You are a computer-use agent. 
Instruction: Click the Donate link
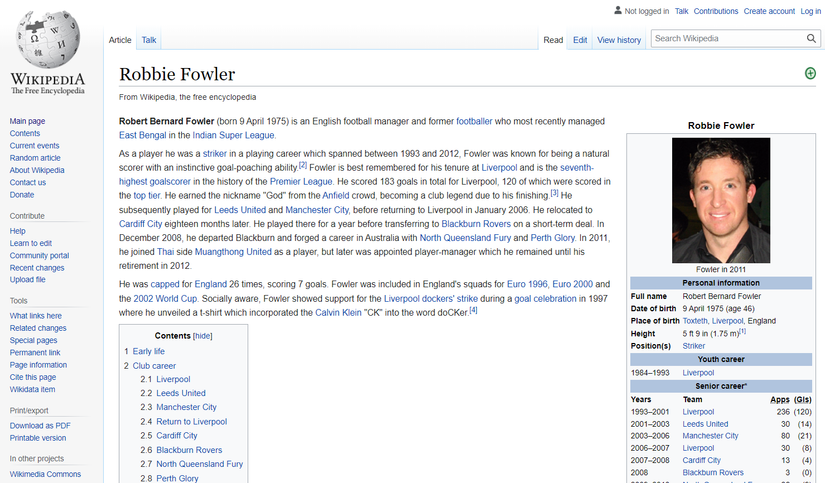pyautogui.click(x=22, y=195)
